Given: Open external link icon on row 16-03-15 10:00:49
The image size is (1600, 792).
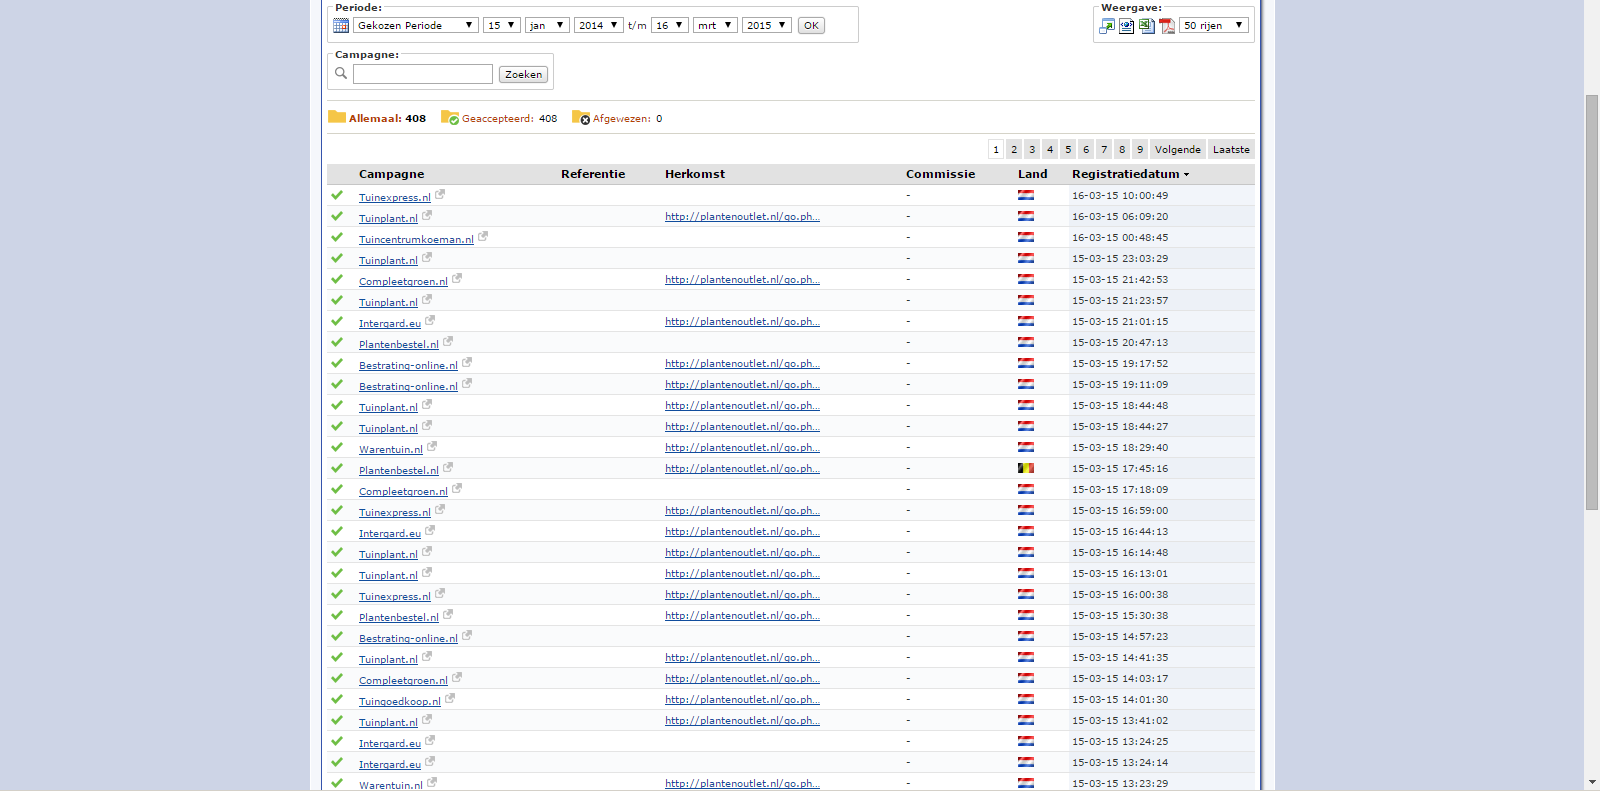Looking at the screenshot, I should (x=440, y=195).
